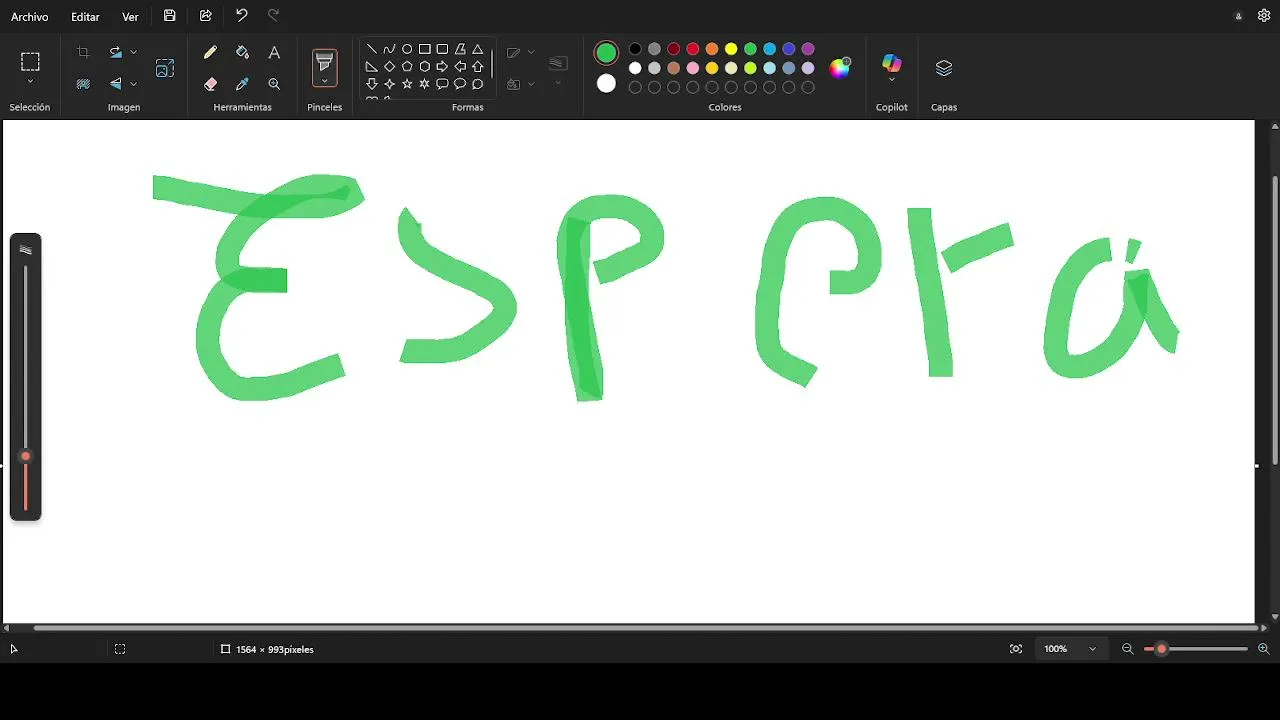Click the horizontal canvas scrollbar
The height and width of the screenshot is (720, 1280).
646,628
